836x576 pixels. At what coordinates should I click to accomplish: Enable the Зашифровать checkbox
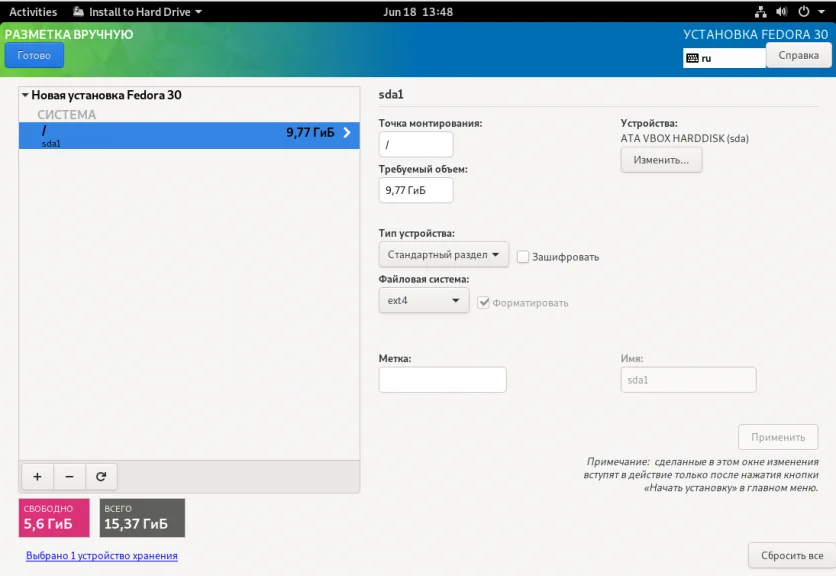pos(523,257)
